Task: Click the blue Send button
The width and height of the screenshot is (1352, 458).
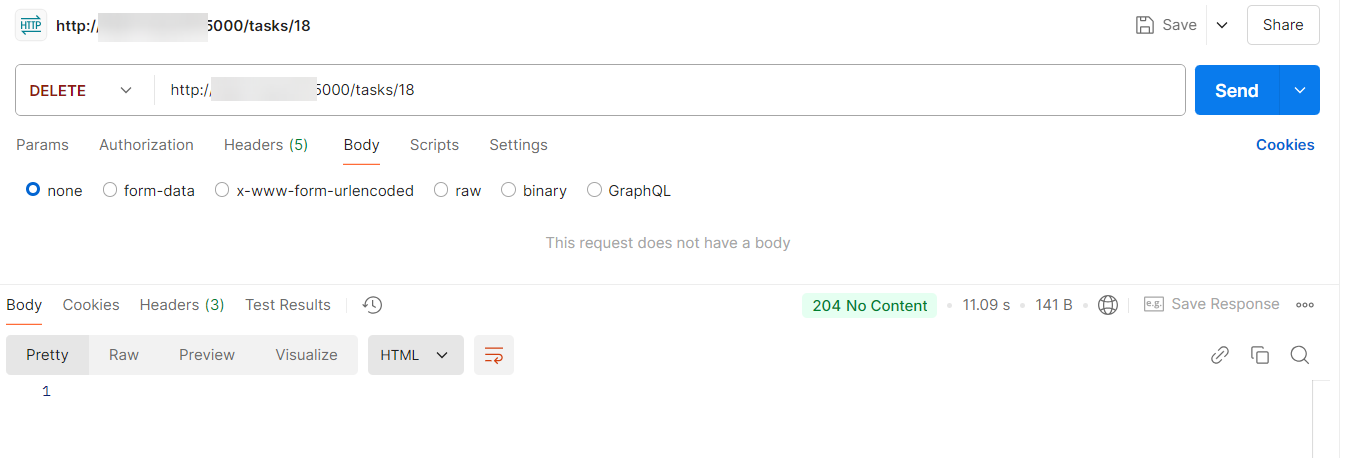Action: 1236,90
